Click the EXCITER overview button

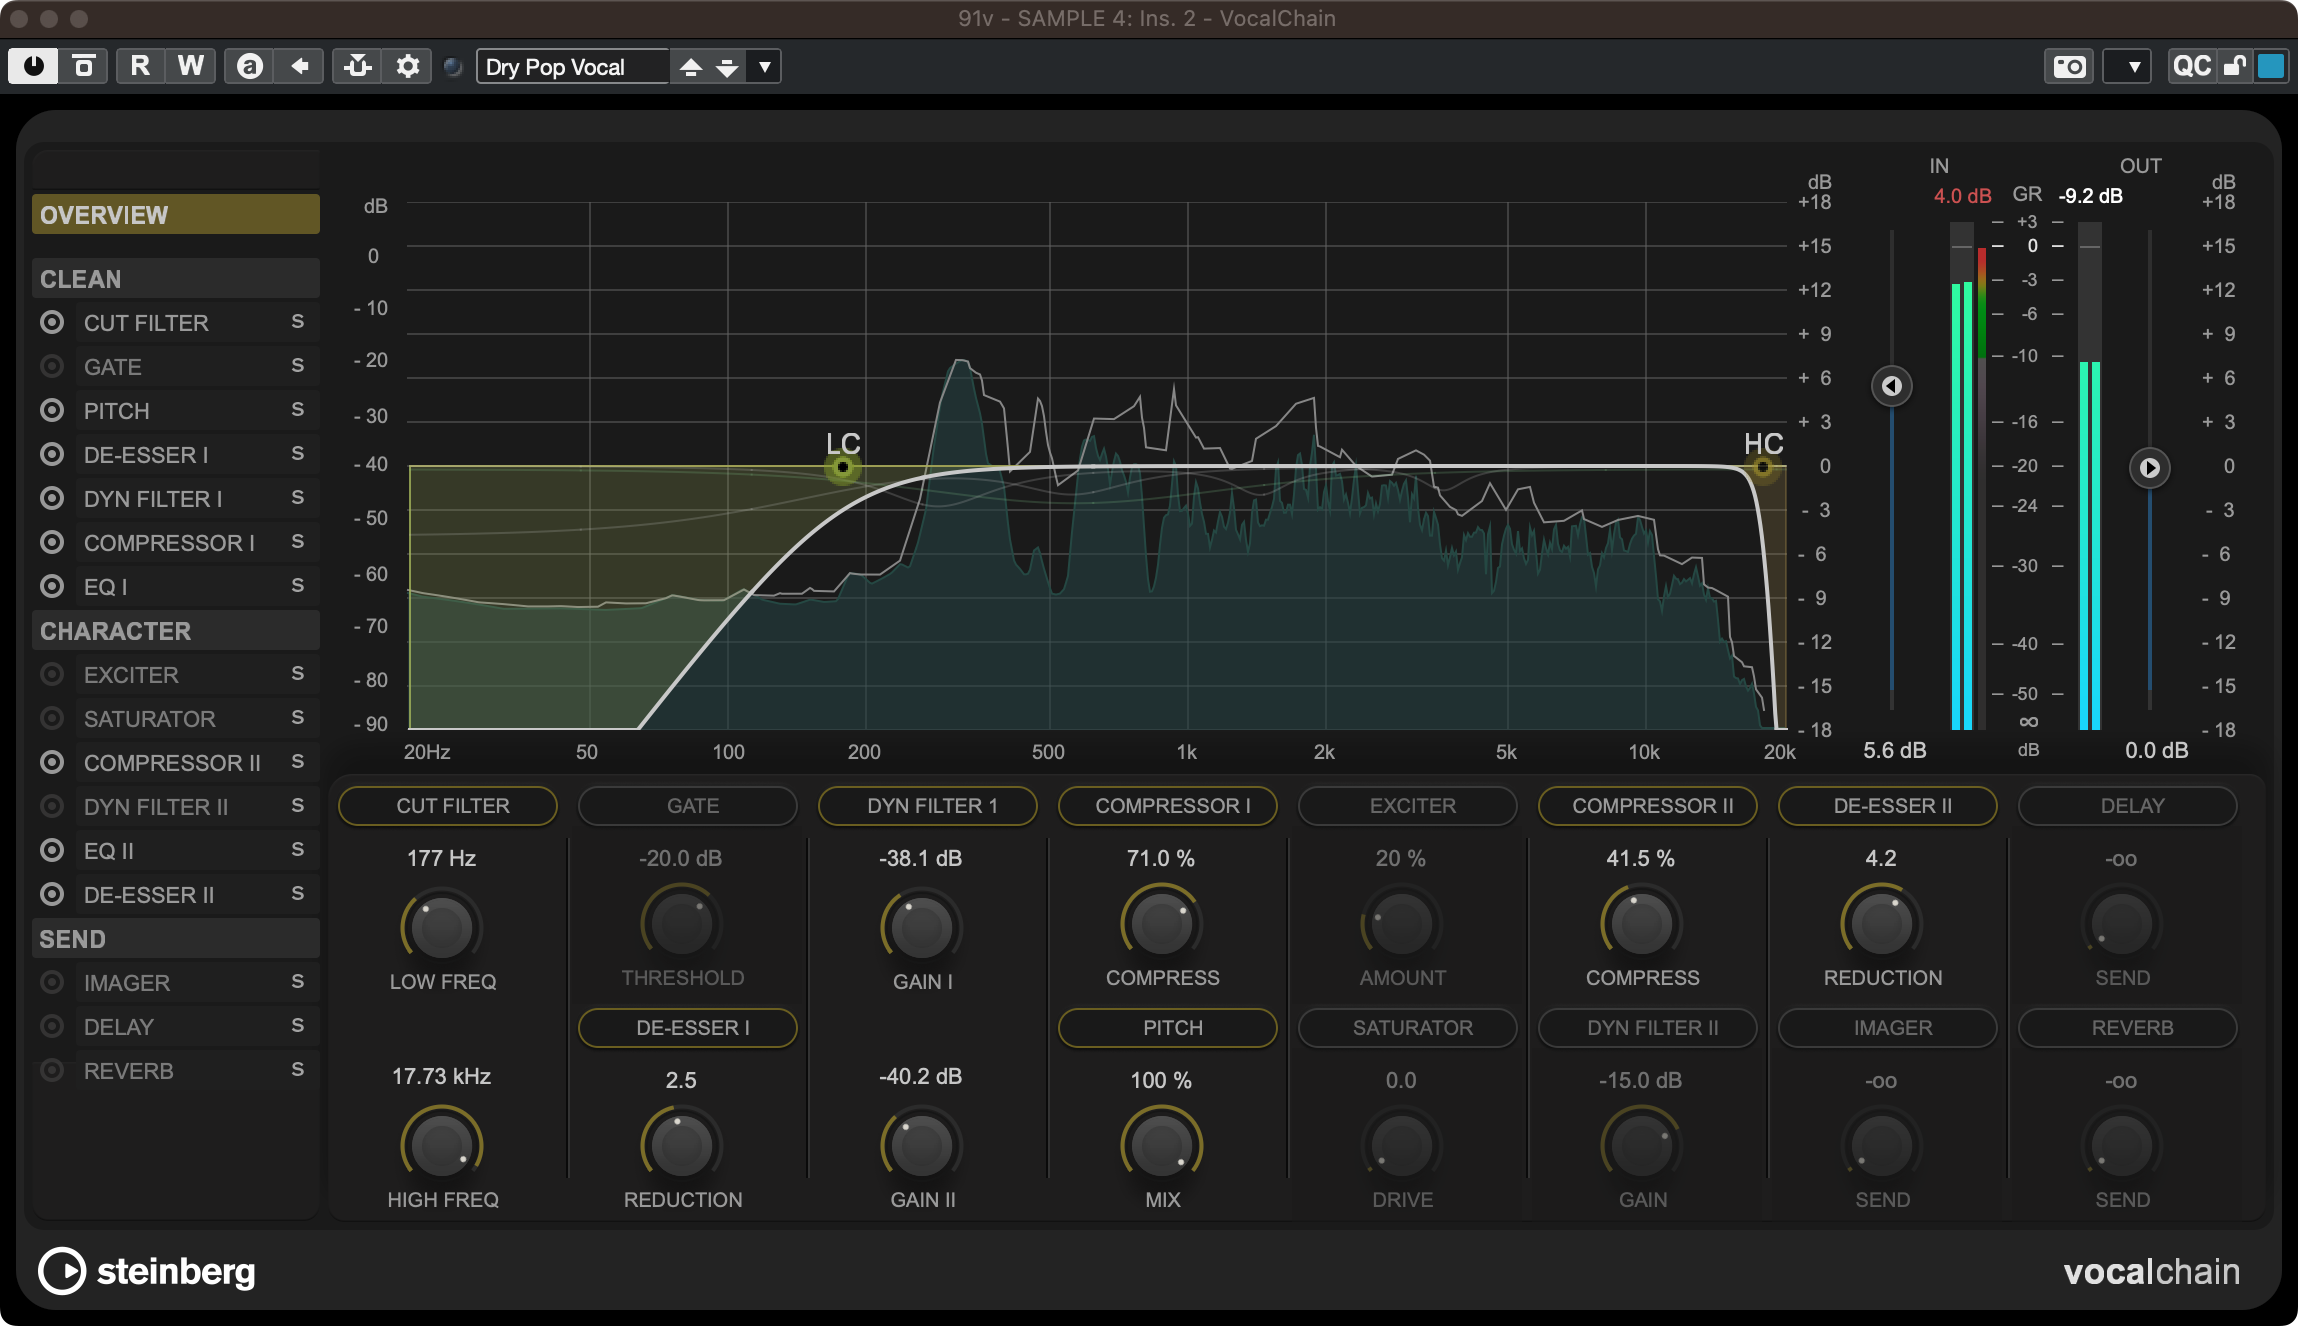pos(1408,806)
